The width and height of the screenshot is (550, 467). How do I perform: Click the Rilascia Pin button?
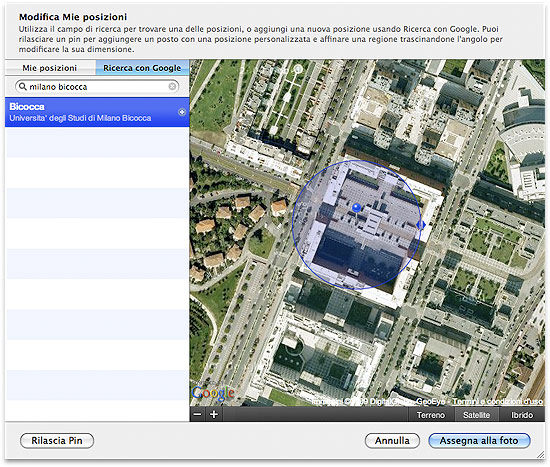(57, 441)
